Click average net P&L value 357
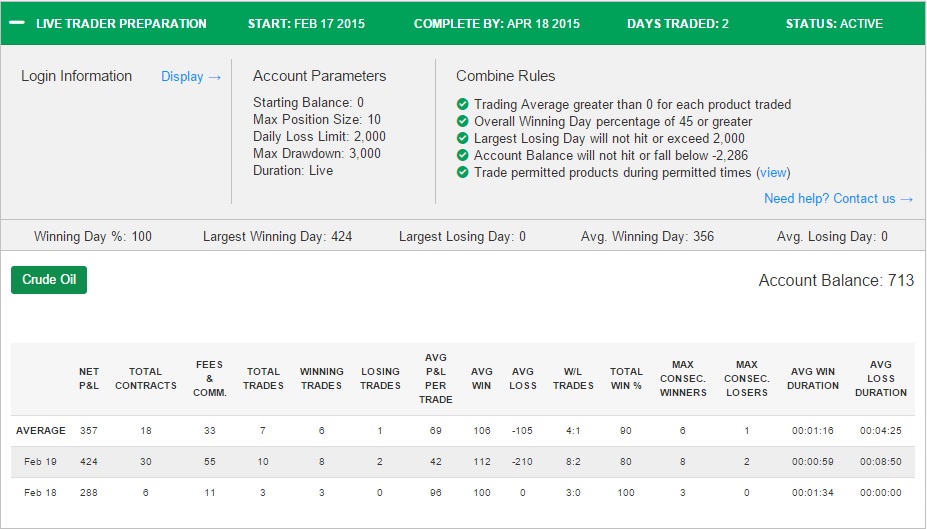 [89, 431]
